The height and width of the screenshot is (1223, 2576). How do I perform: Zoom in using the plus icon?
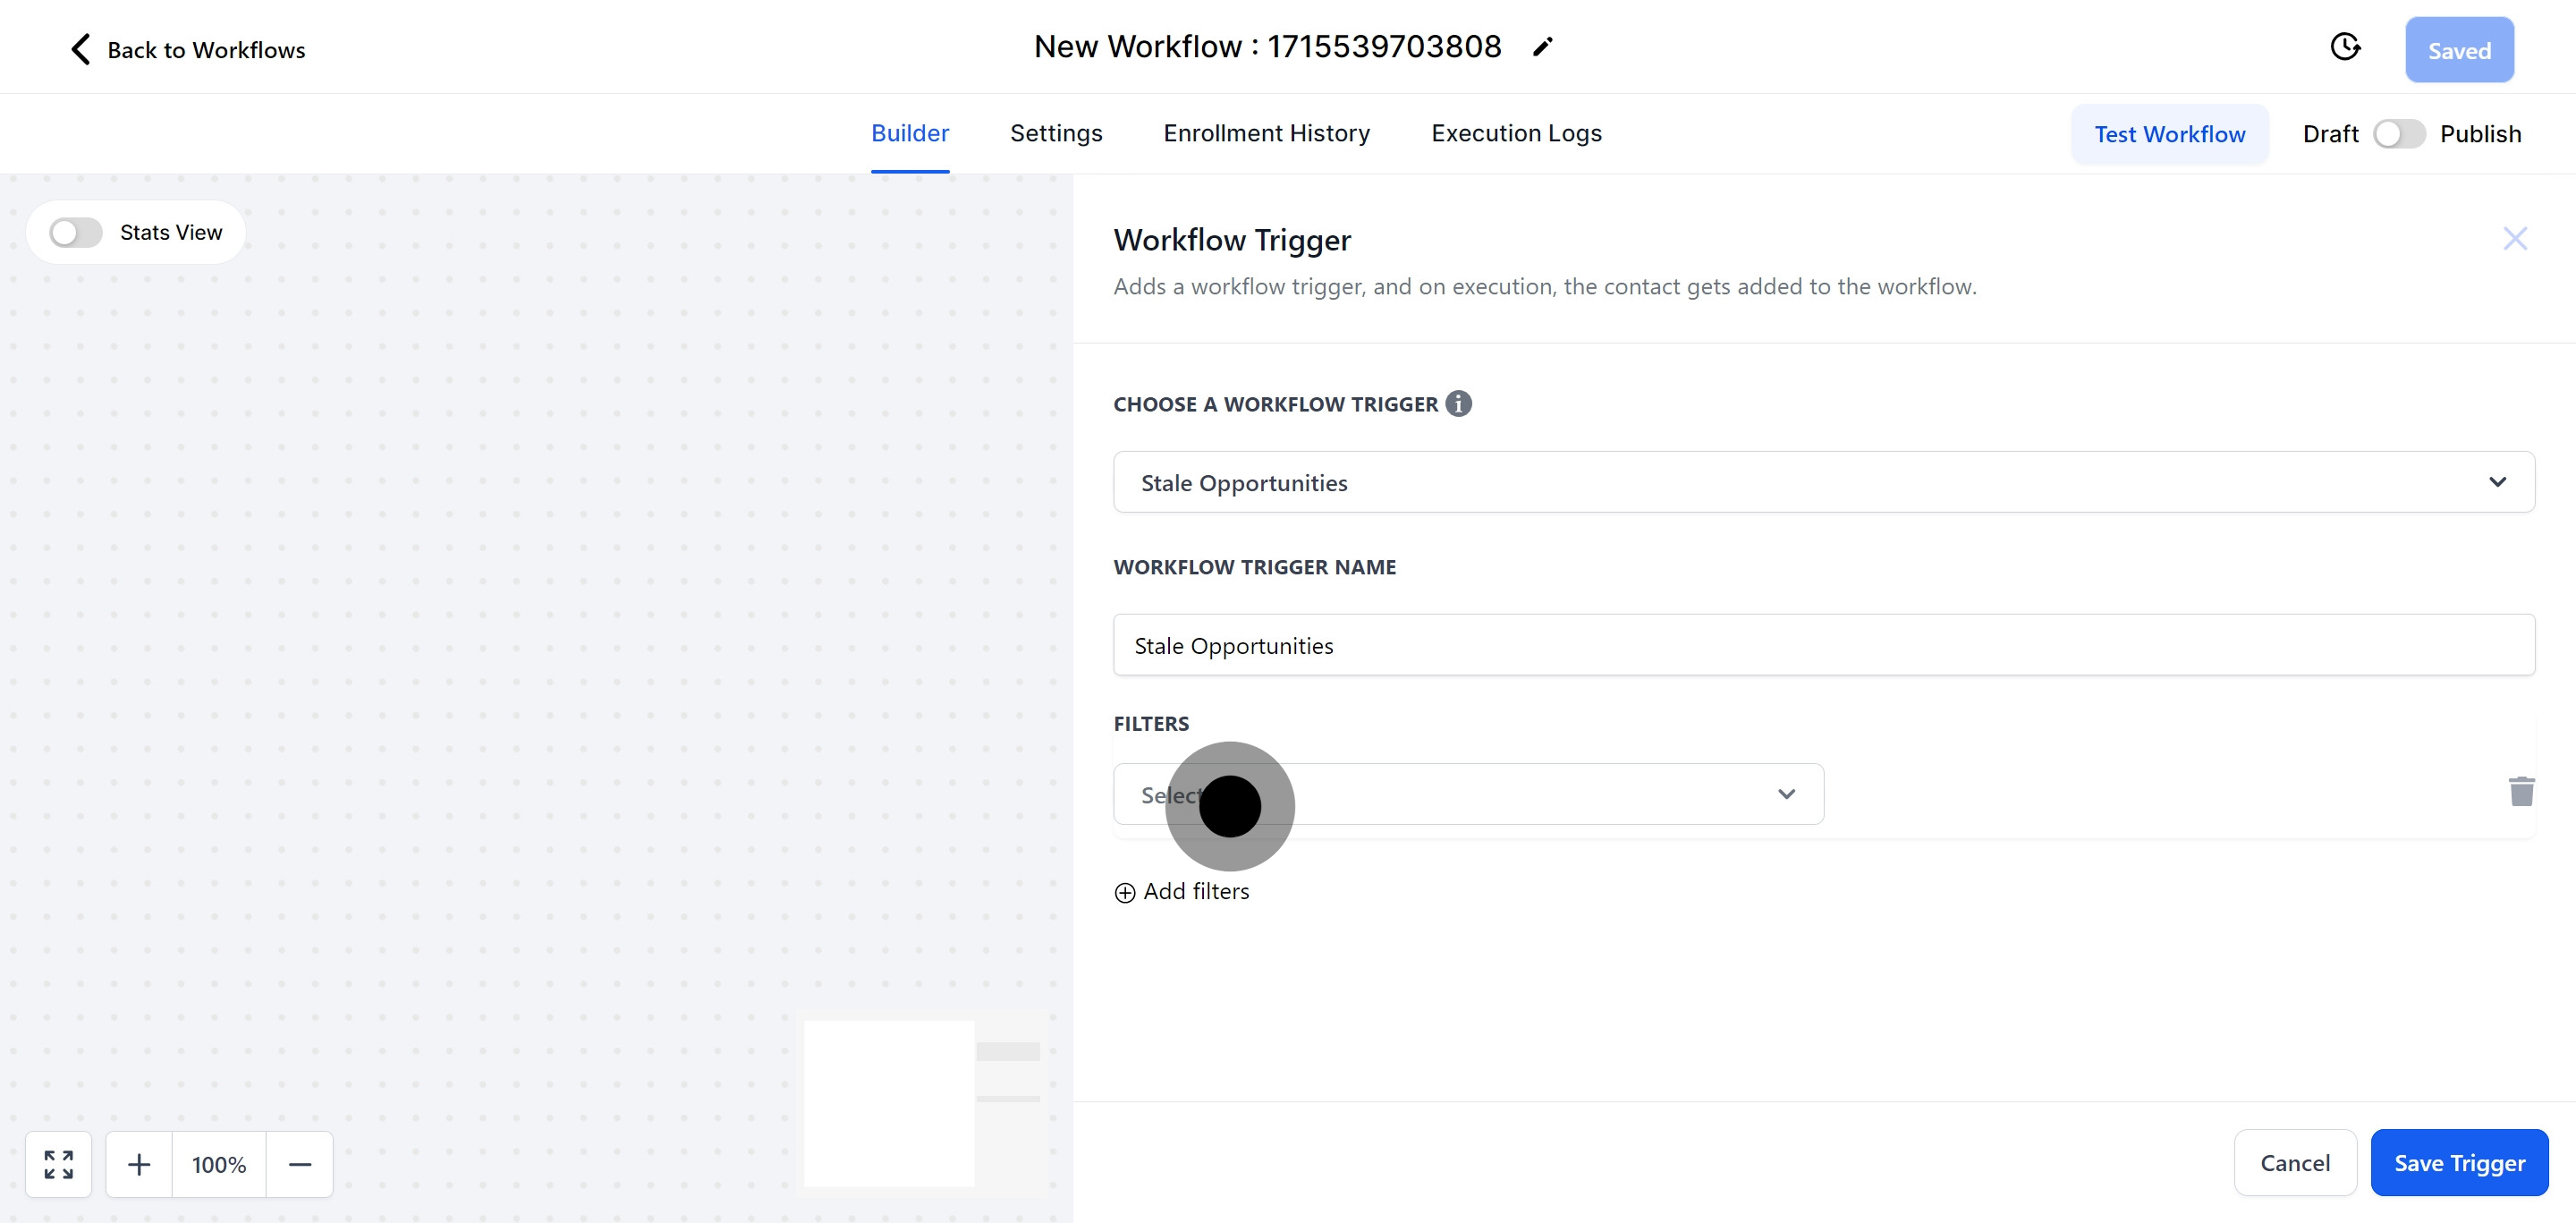(139, 1163)
